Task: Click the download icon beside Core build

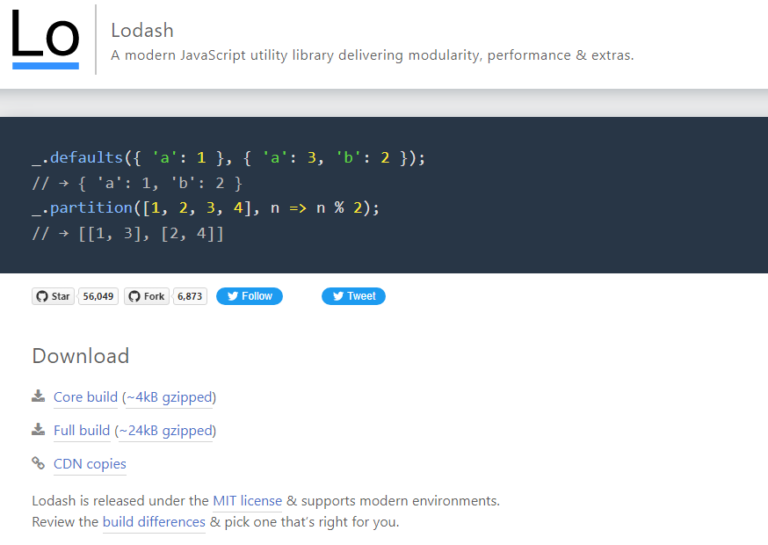Action: click(38, 397)
